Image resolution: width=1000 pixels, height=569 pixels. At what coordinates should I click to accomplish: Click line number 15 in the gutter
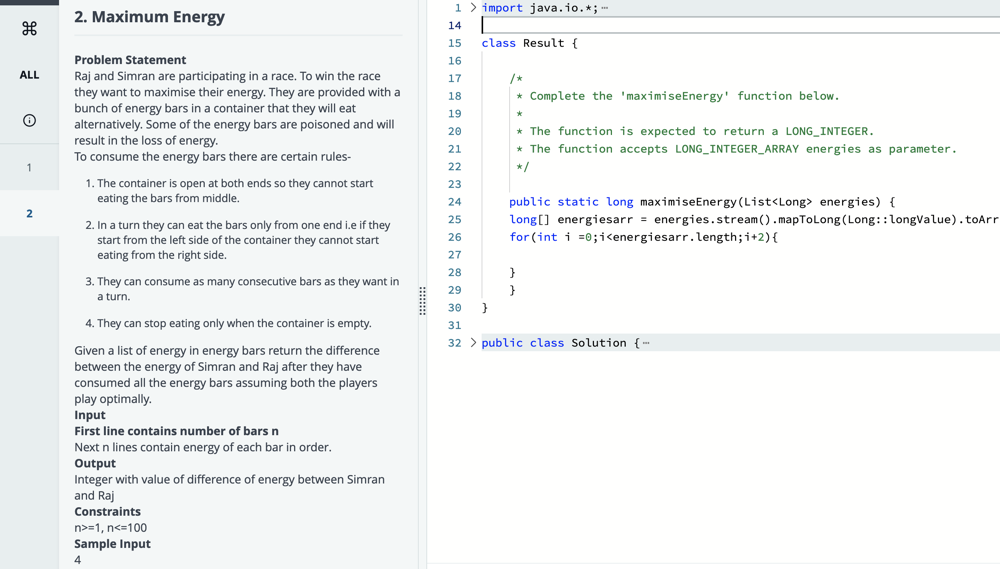coord(454,43)
